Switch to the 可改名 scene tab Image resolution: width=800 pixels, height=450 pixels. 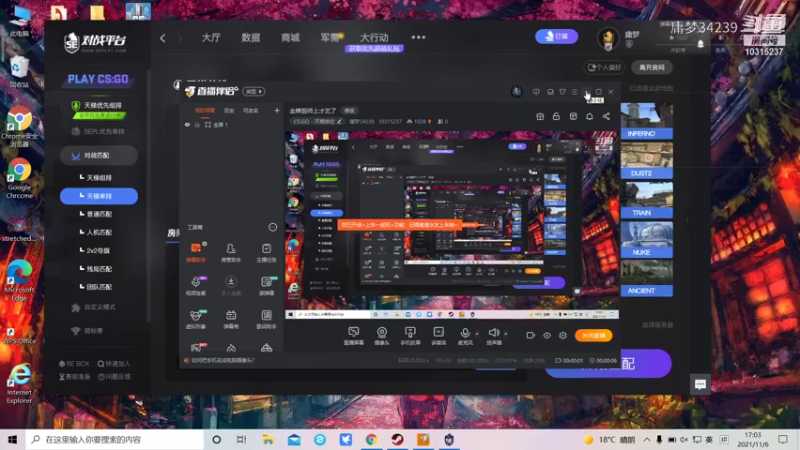[251, 110]
